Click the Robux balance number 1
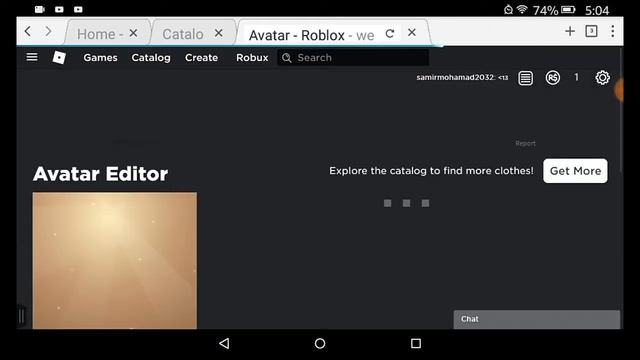640x360 pixels. point(576,77)
